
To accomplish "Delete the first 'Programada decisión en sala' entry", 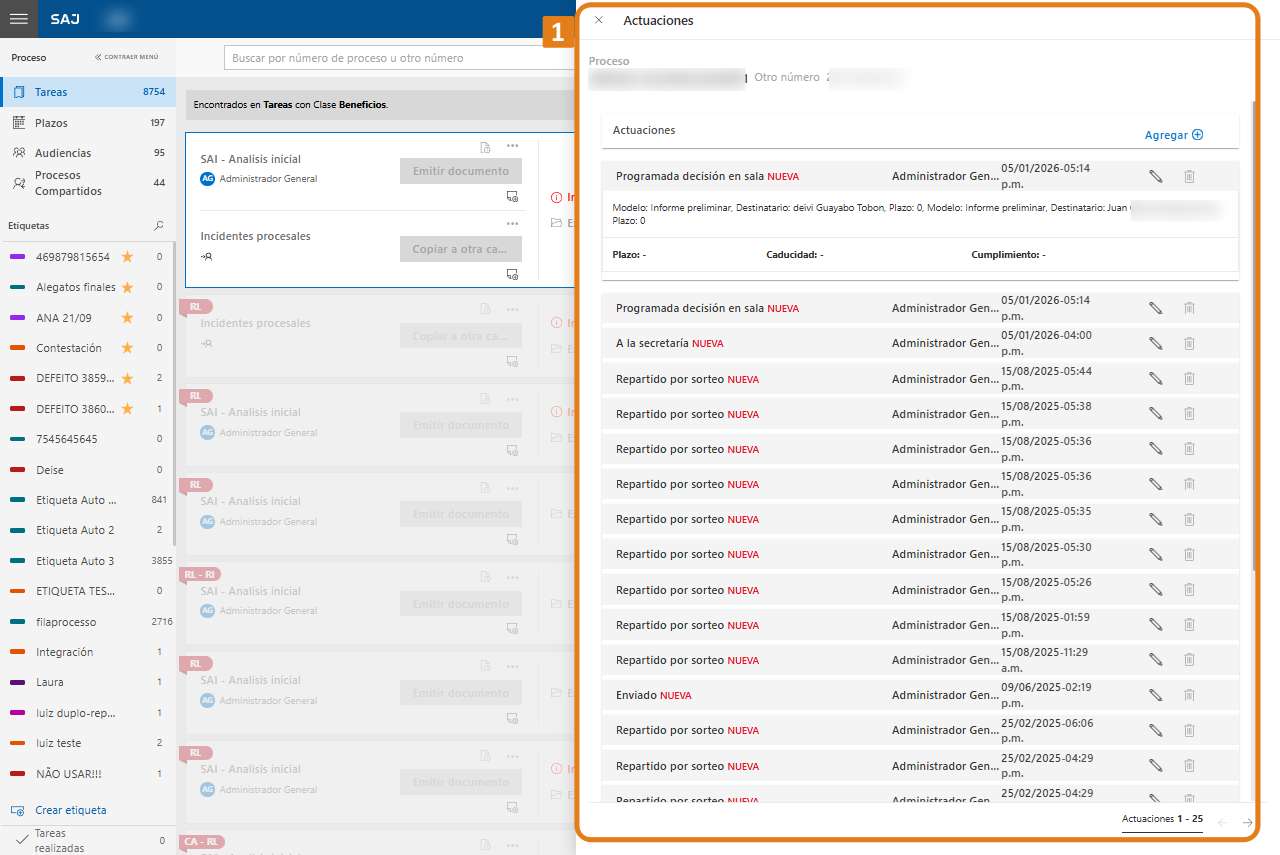I will pos(1189,176).
